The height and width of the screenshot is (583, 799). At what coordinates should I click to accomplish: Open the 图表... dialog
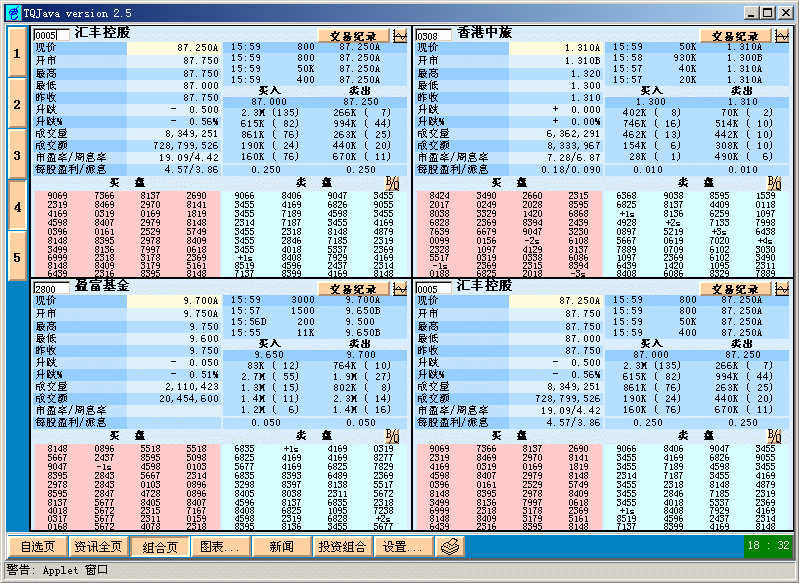(220, 547)
